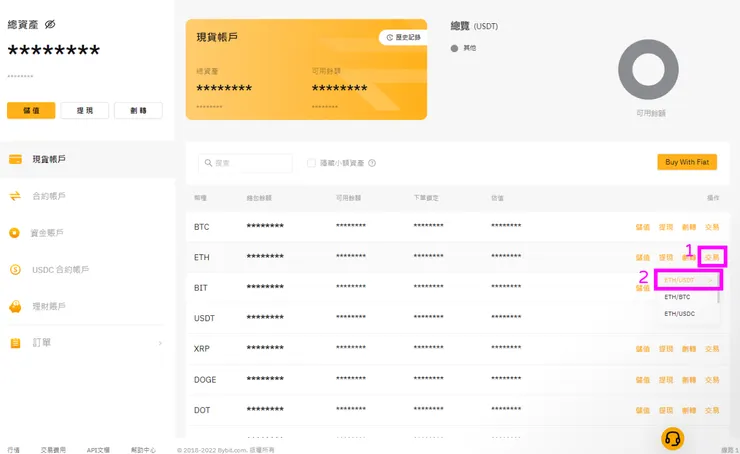Open the 理財帳戶 piggy bank icon
This screenshot has height=454, width=740.
click(15, 307)
